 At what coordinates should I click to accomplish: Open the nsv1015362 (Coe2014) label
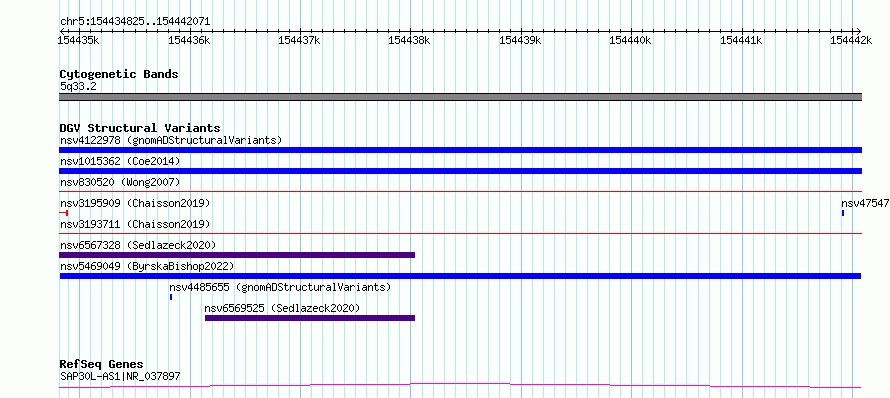tap(120, 161)
